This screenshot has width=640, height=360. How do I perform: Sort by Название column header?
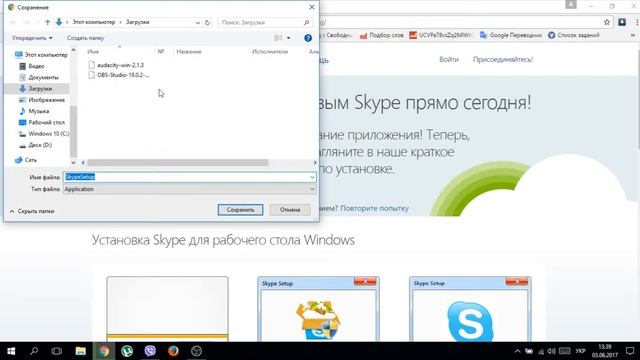(189, 52)
